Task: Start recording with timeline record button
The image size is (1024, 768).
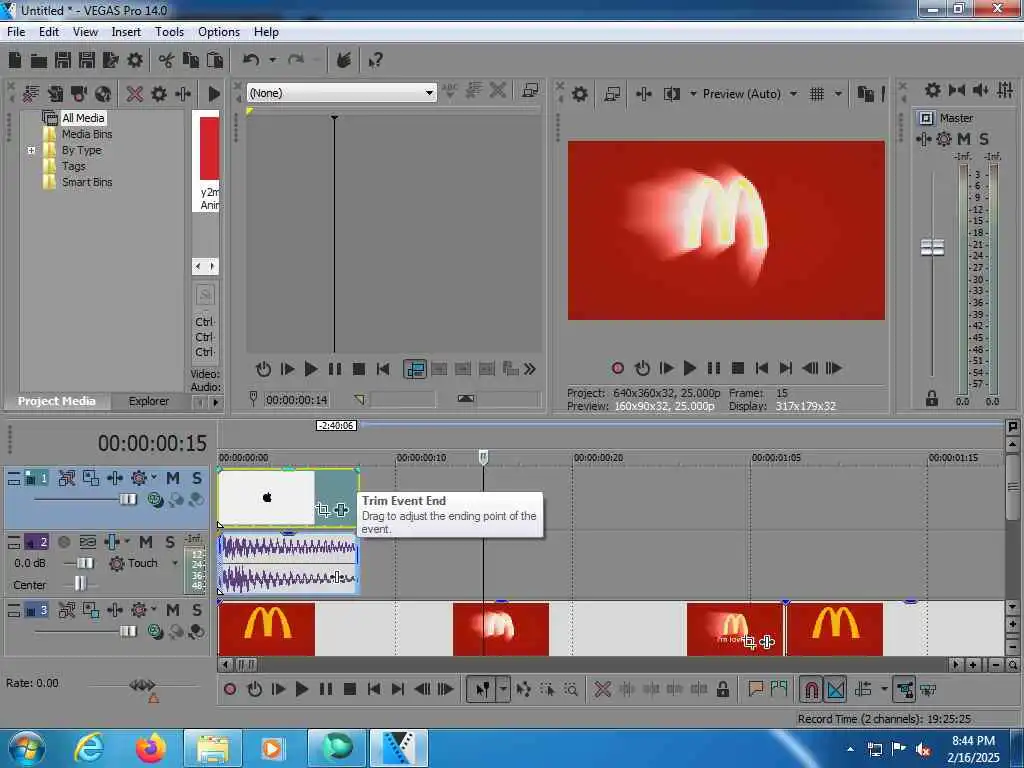Action: coord(230,690)
